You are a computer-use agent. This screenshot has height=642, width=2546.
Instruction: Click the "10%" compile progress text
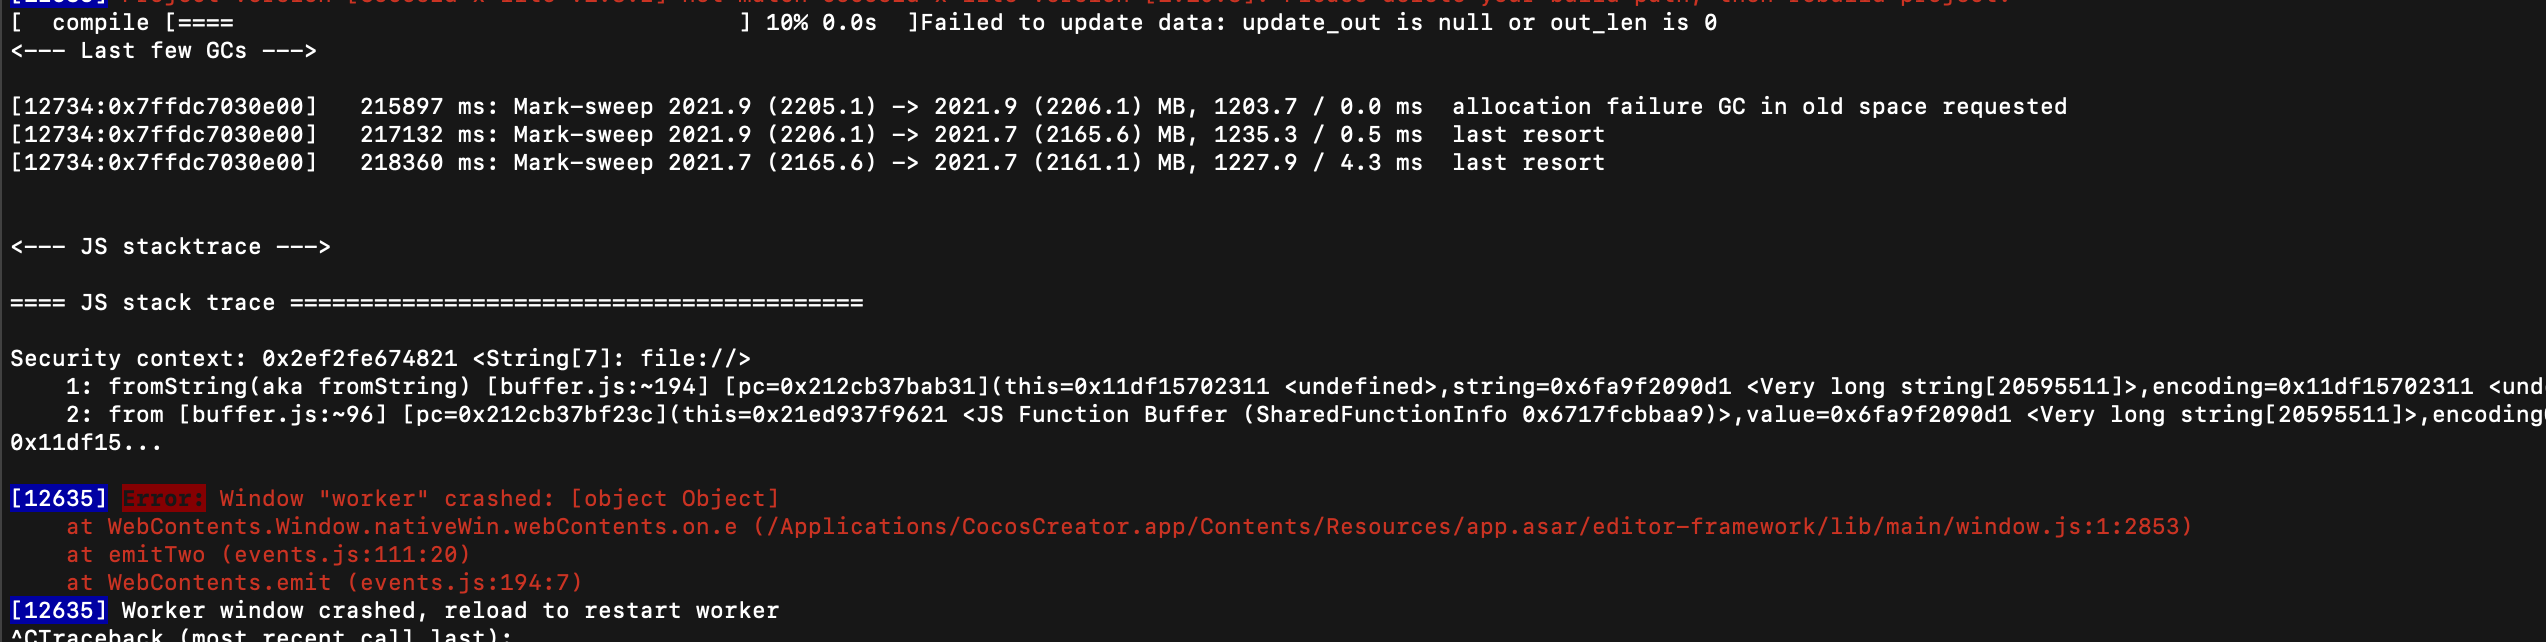(x=786, y=22)
